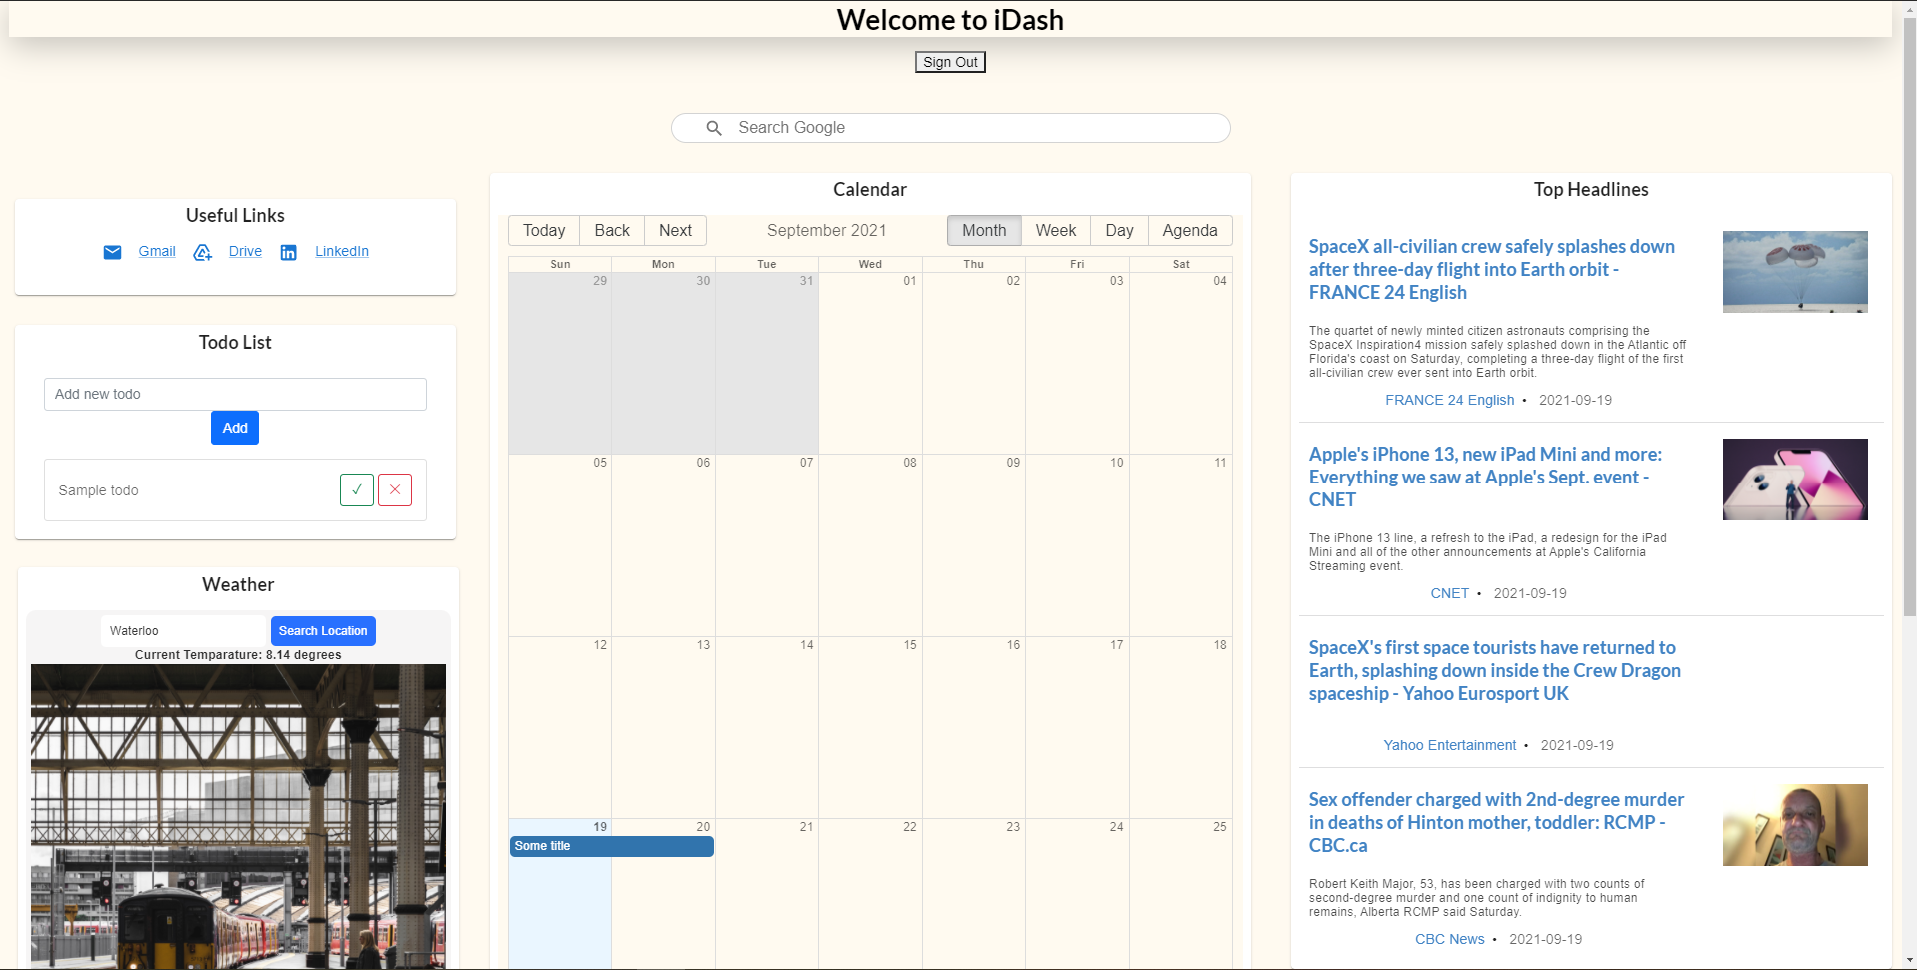Focus the Search Google field
Image resolution: width=1917 pixels, height=970 pixels.
coord(951,128)
